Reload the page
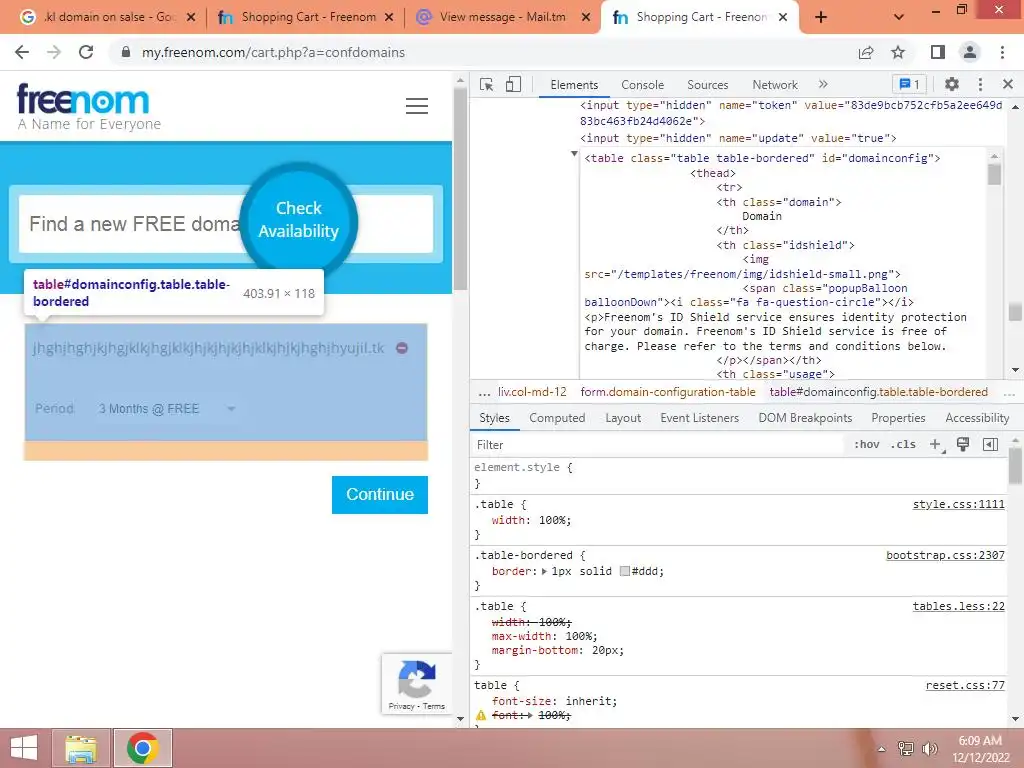Image resolution: width=1024 pixels, height=768 pixels. point(86,52)
